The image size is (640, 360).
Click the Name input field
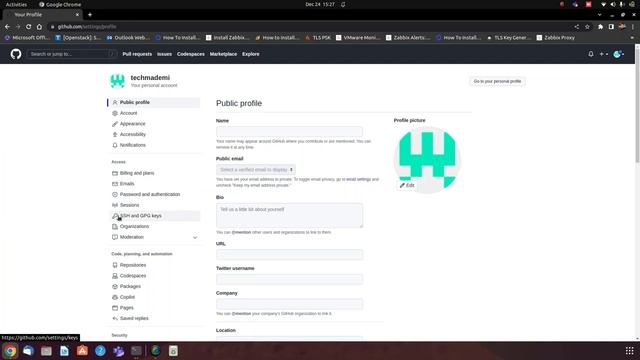click(289, 131)
